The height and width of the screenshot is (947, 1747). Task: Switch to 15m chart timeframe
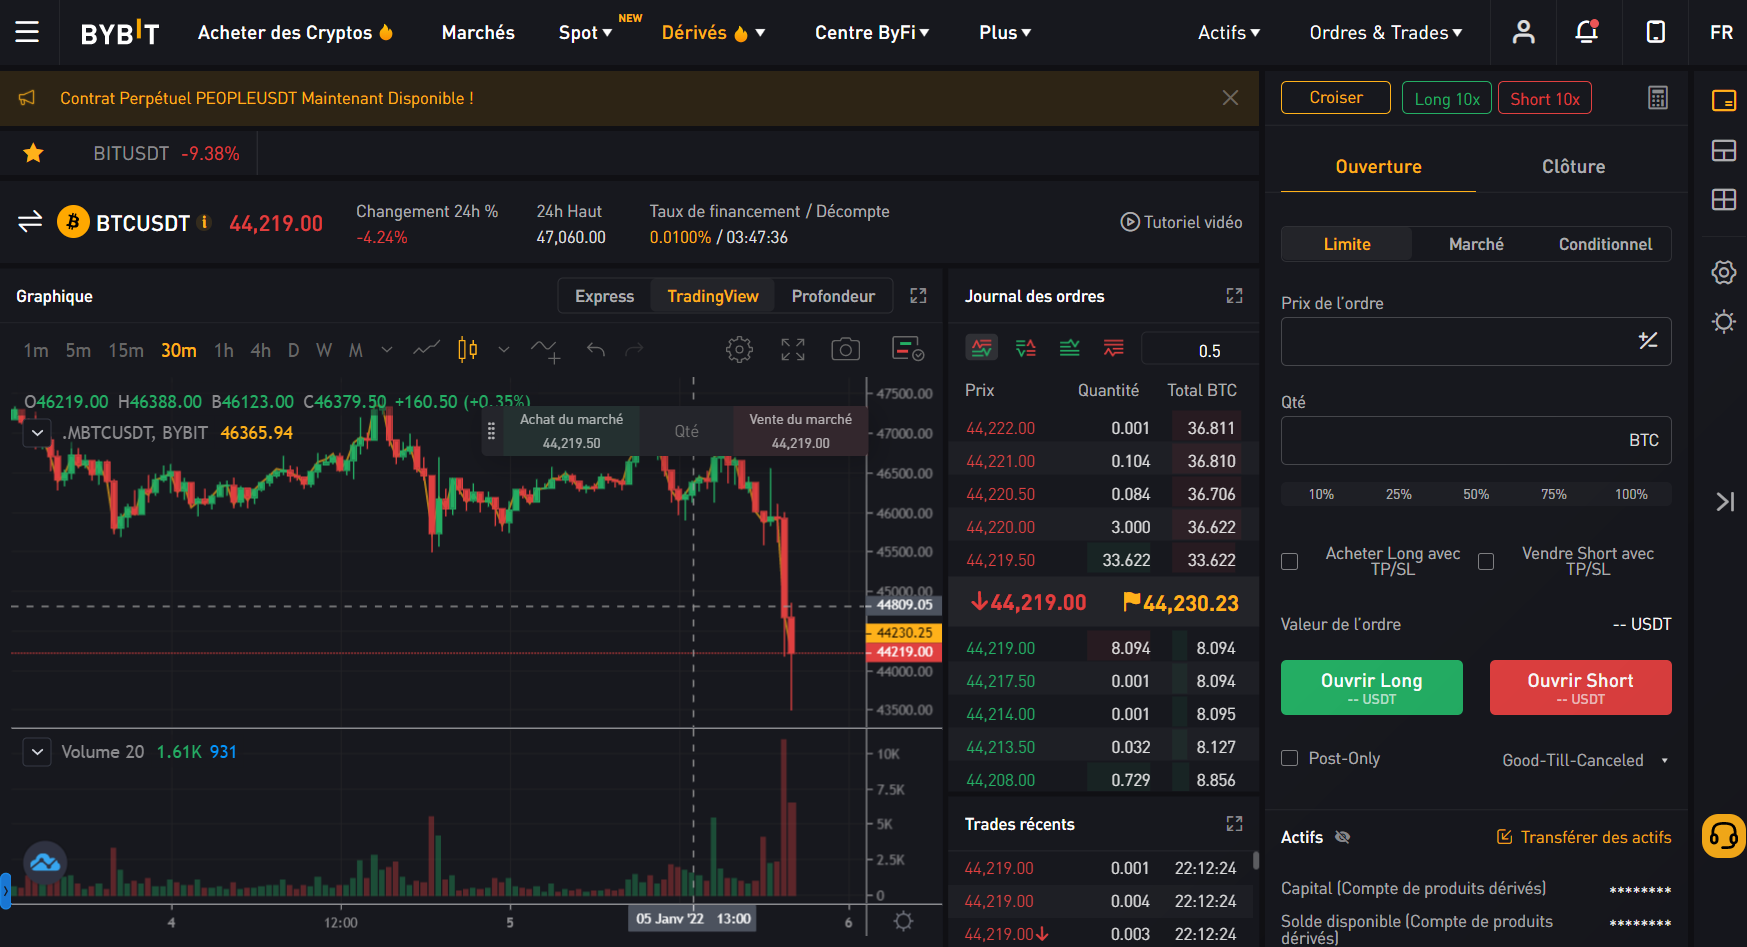pos(126,350)
